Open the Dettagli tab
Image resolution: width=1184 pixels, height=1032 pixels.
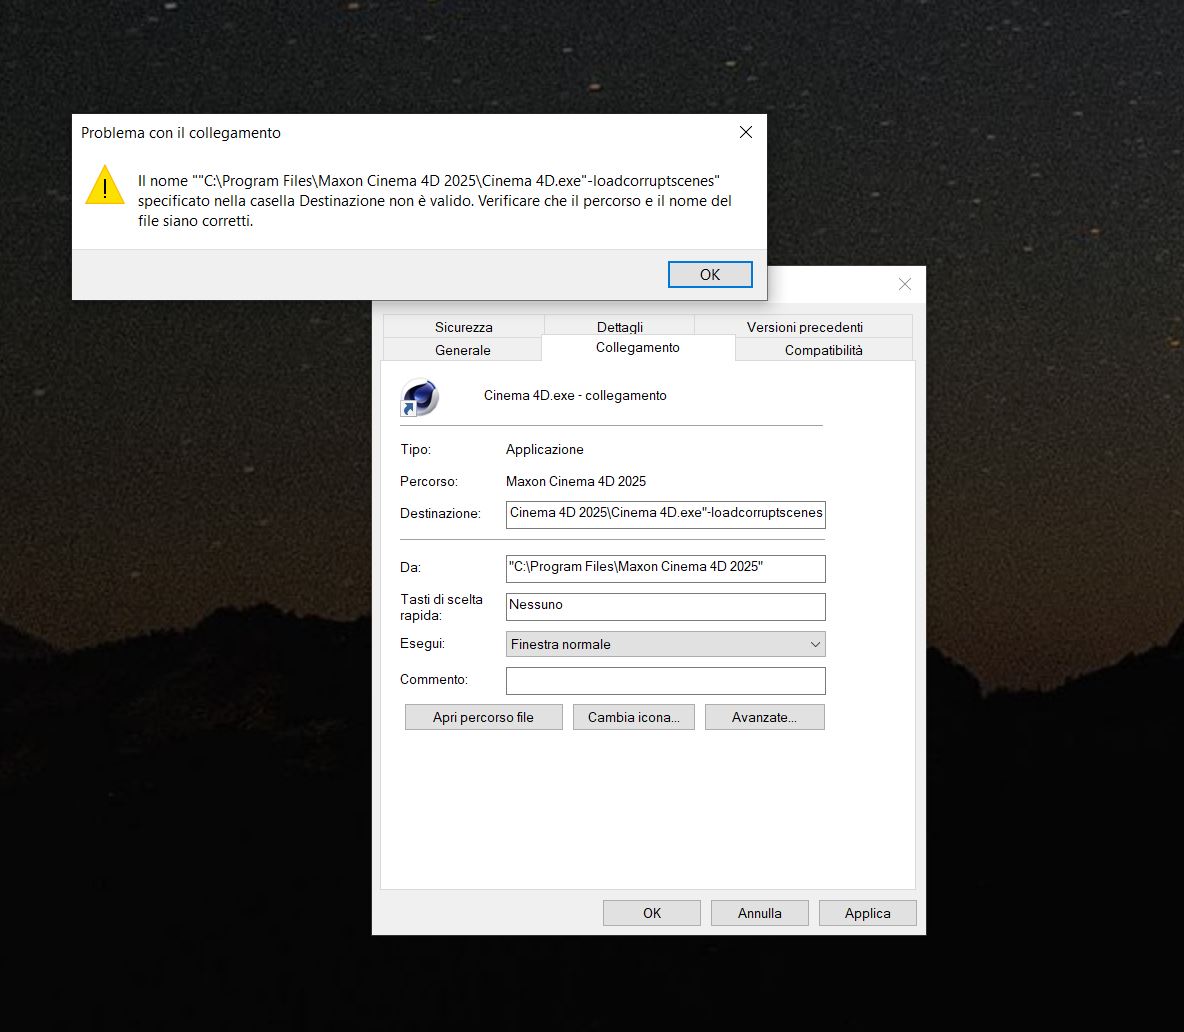click(x=620, y=327)
